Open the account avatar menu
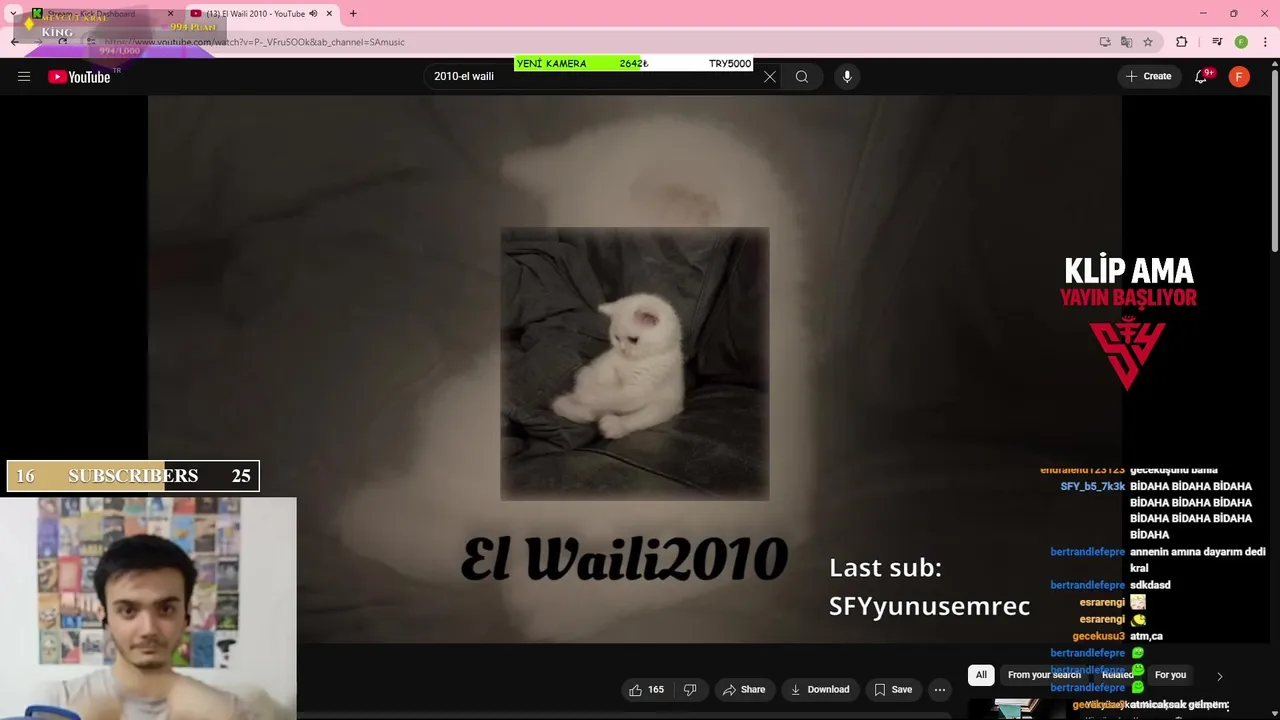Viewport: 1280px width, 720px height. pos(1239,77)
